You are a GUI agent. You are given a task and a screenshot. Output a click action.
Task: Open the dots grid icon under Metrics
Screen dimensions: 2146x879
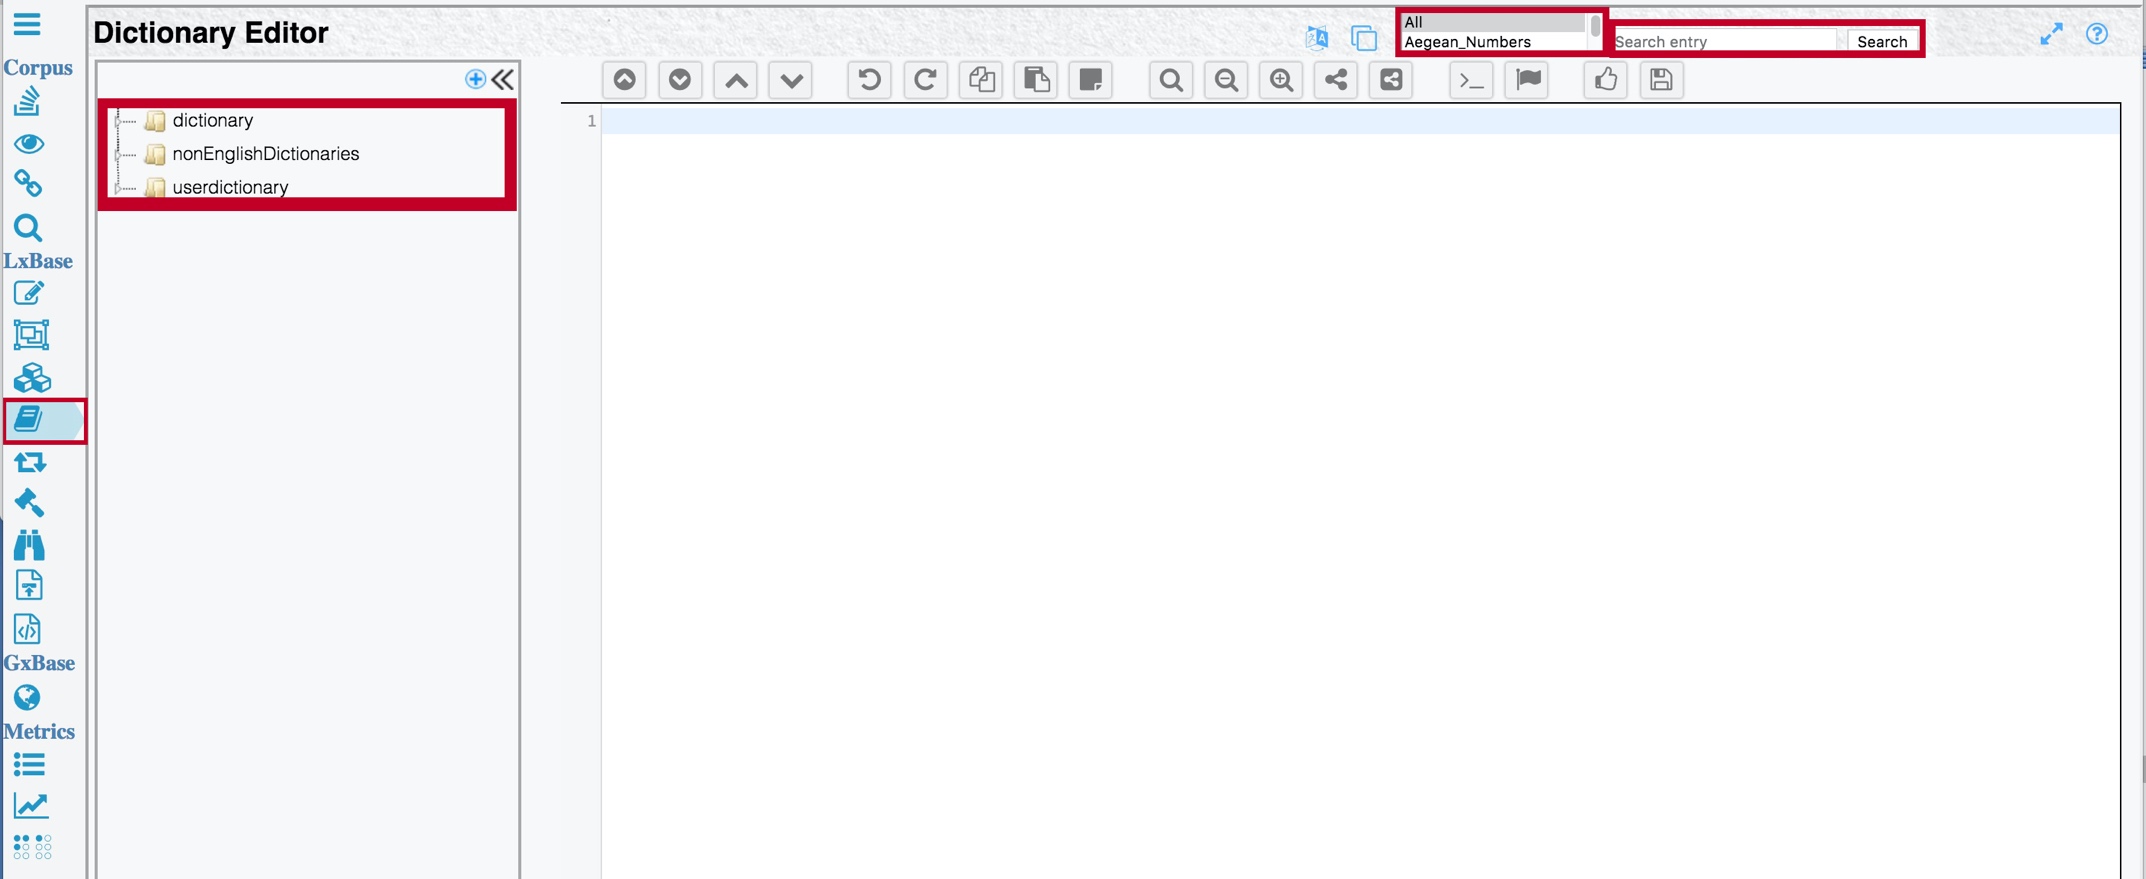coord(33,847)
